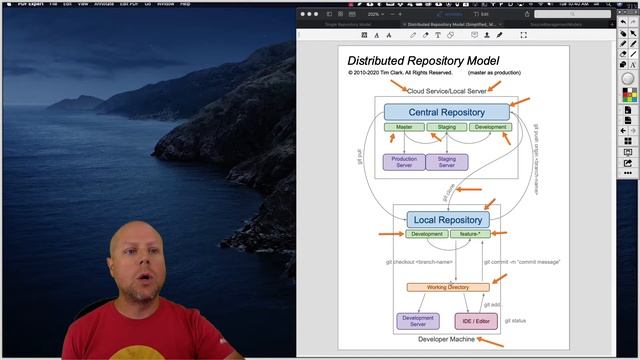Select the stamp tool
Image resolution: width=640 pixels, height=360 pixels.
487,35
